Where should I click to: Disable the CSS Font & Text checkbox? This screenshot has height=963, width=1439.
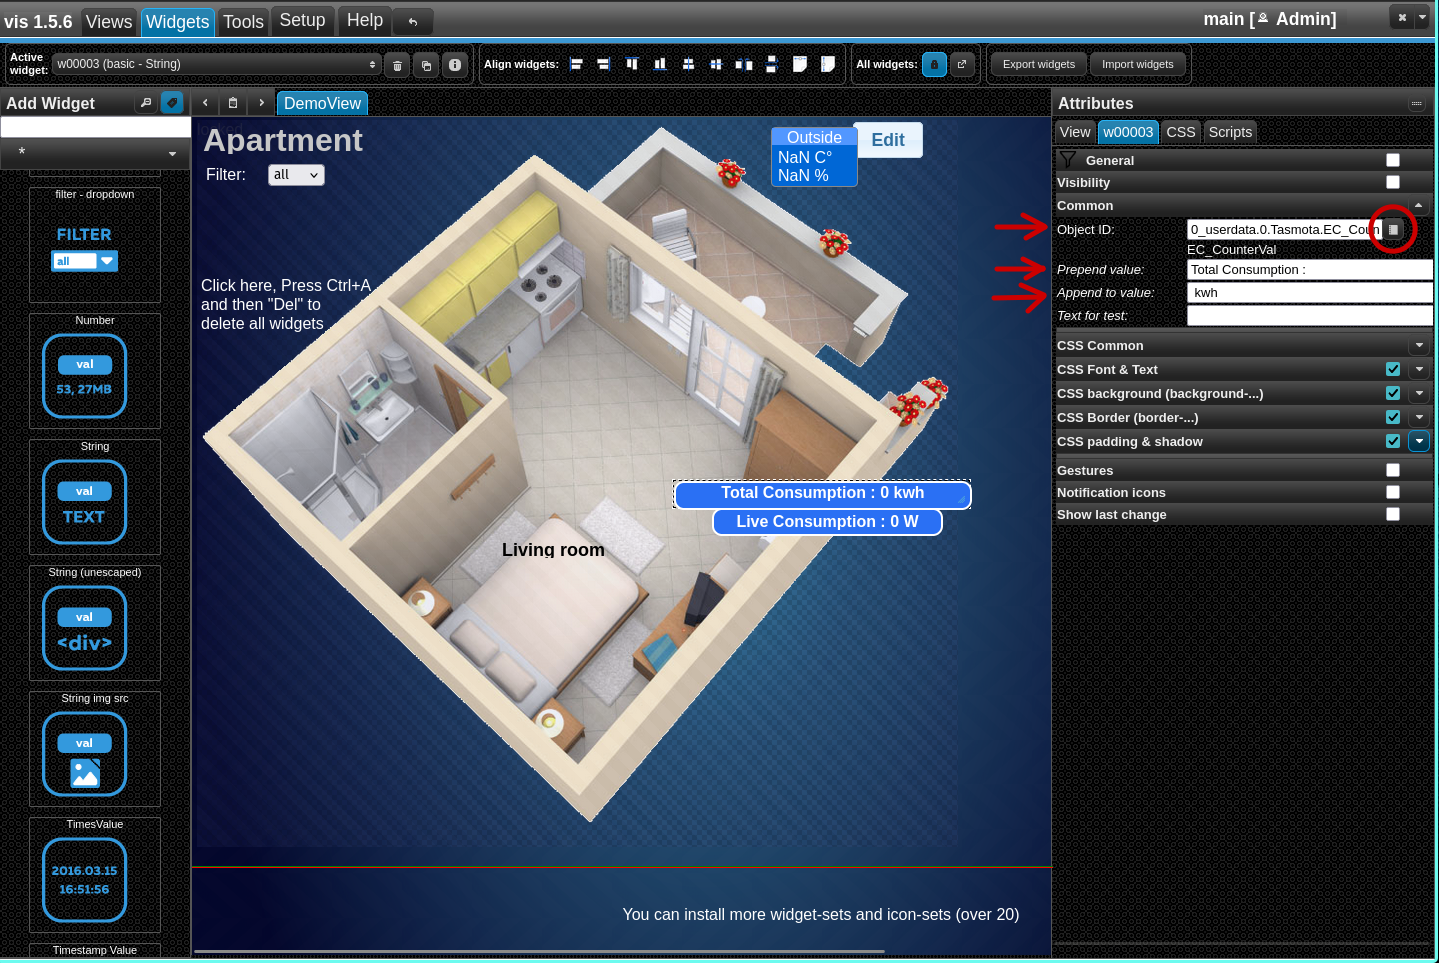[x=1393, y=369]
